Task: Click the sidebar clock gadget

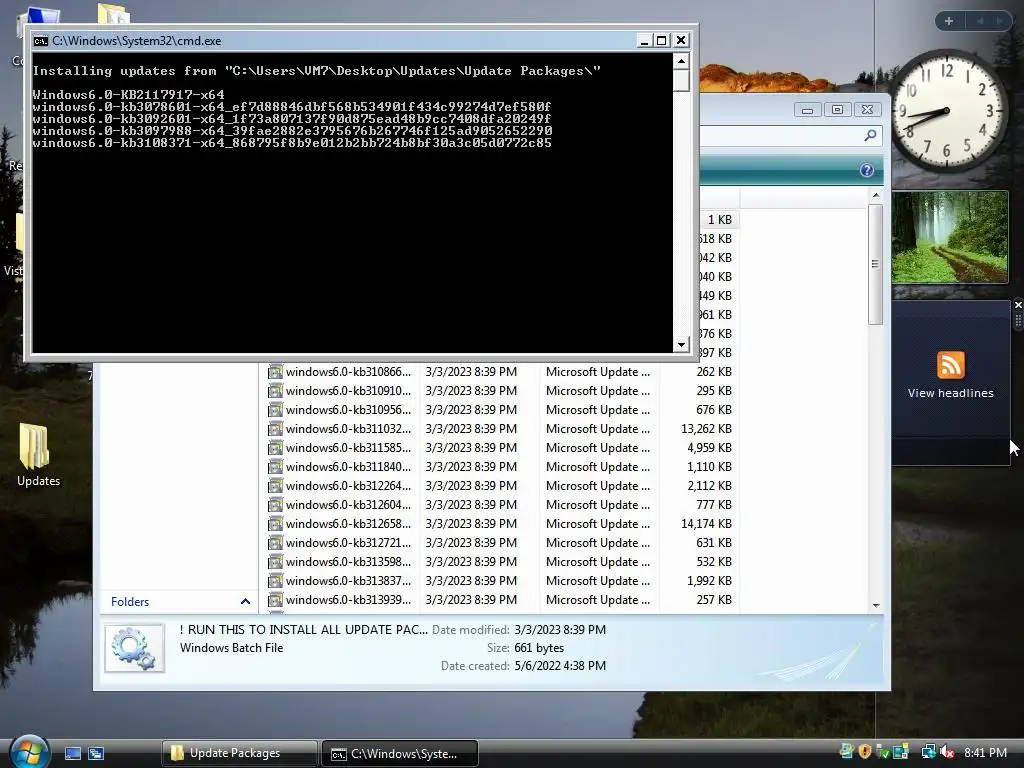Action: pyautogui.click(x=946, y=112)
